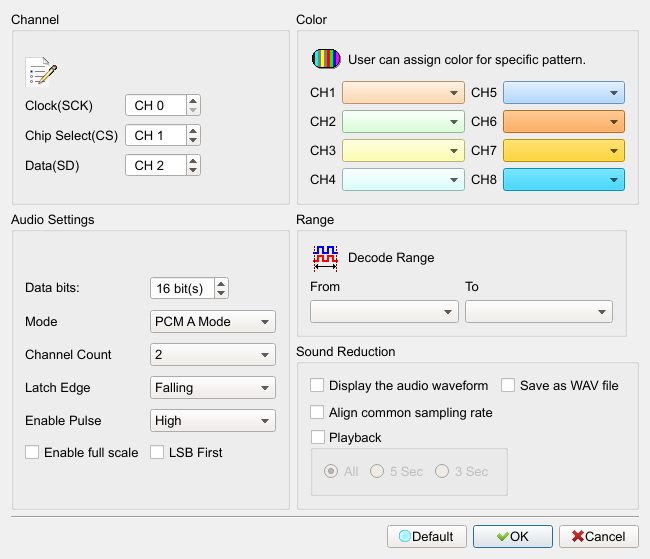
Task: Open the Channel Count dropdown
Action: (x=213, y=355)
